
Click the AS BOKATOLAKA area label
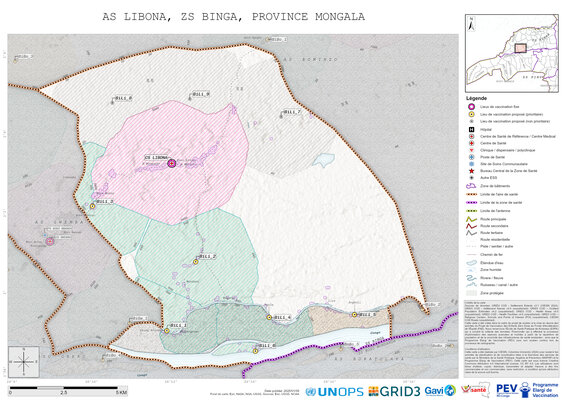[370, 359]
